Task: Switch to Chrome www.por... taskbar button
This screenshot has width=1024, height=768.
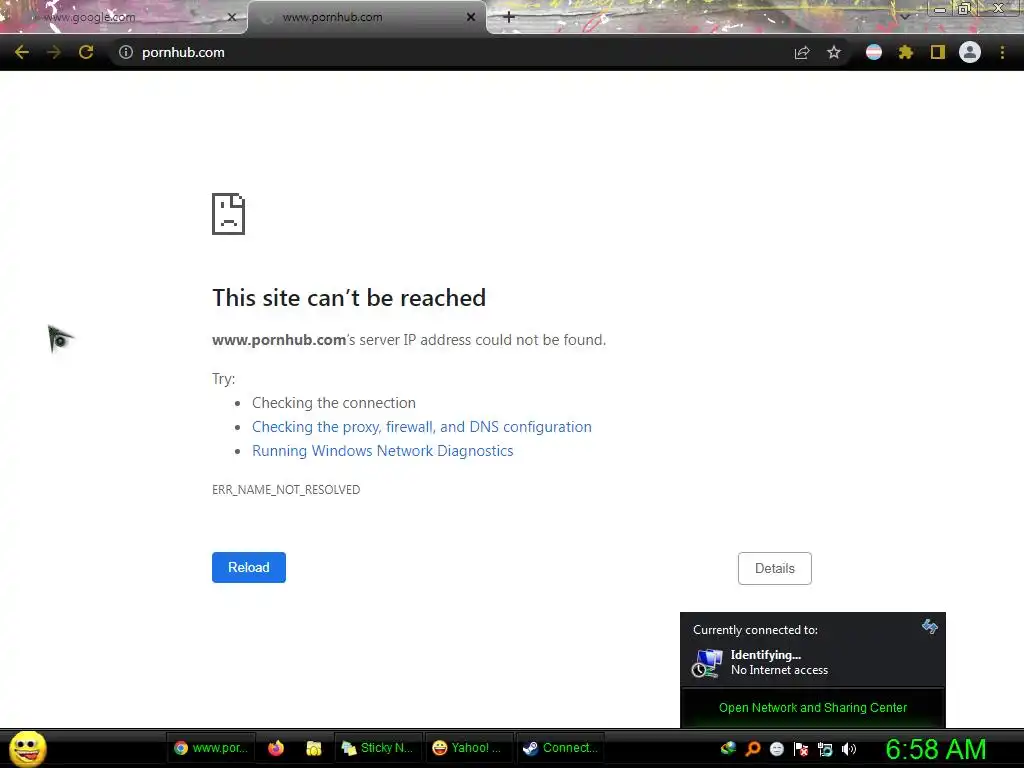Action: (210, 748)
